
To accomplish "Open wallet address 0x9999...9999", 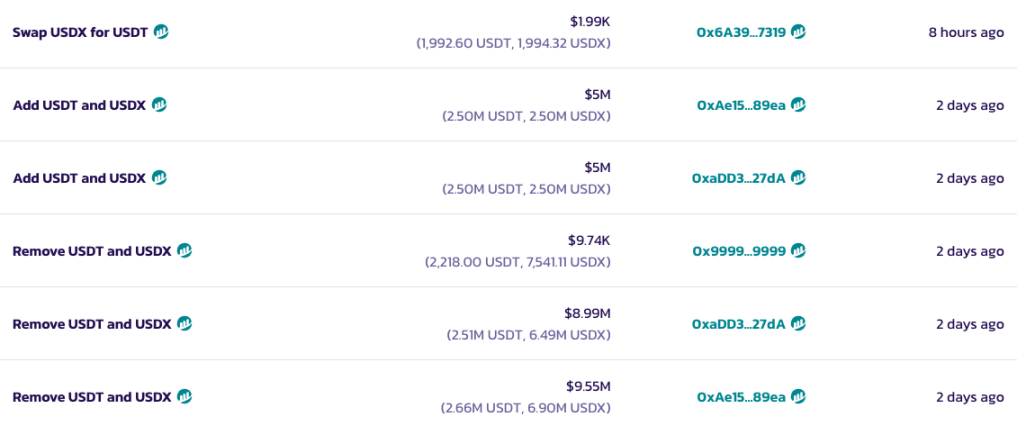I will [739, 250].
